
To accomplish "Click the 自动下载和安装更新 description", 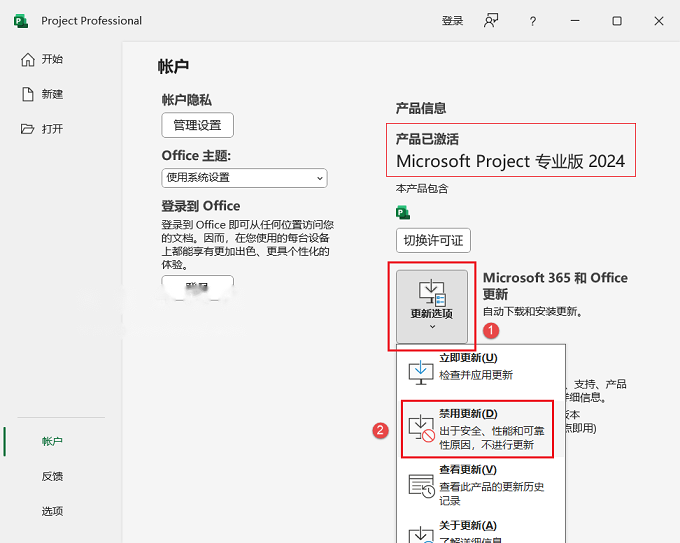I will pos(533,311).
